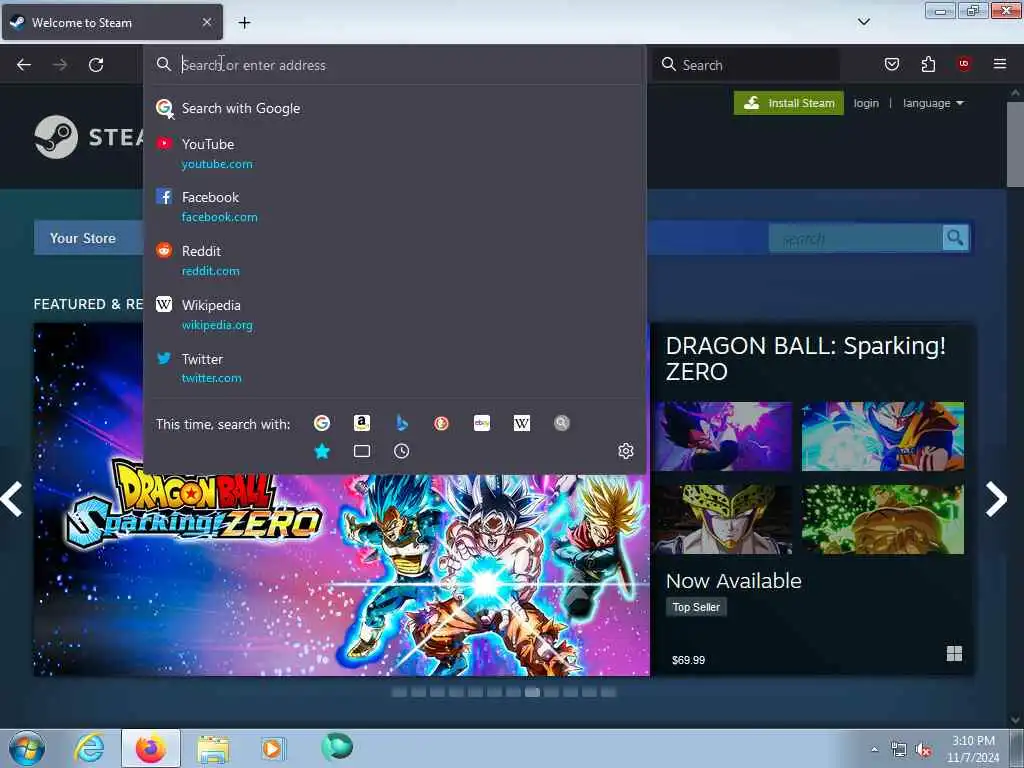Open the Your Store menu

(83, 238)
